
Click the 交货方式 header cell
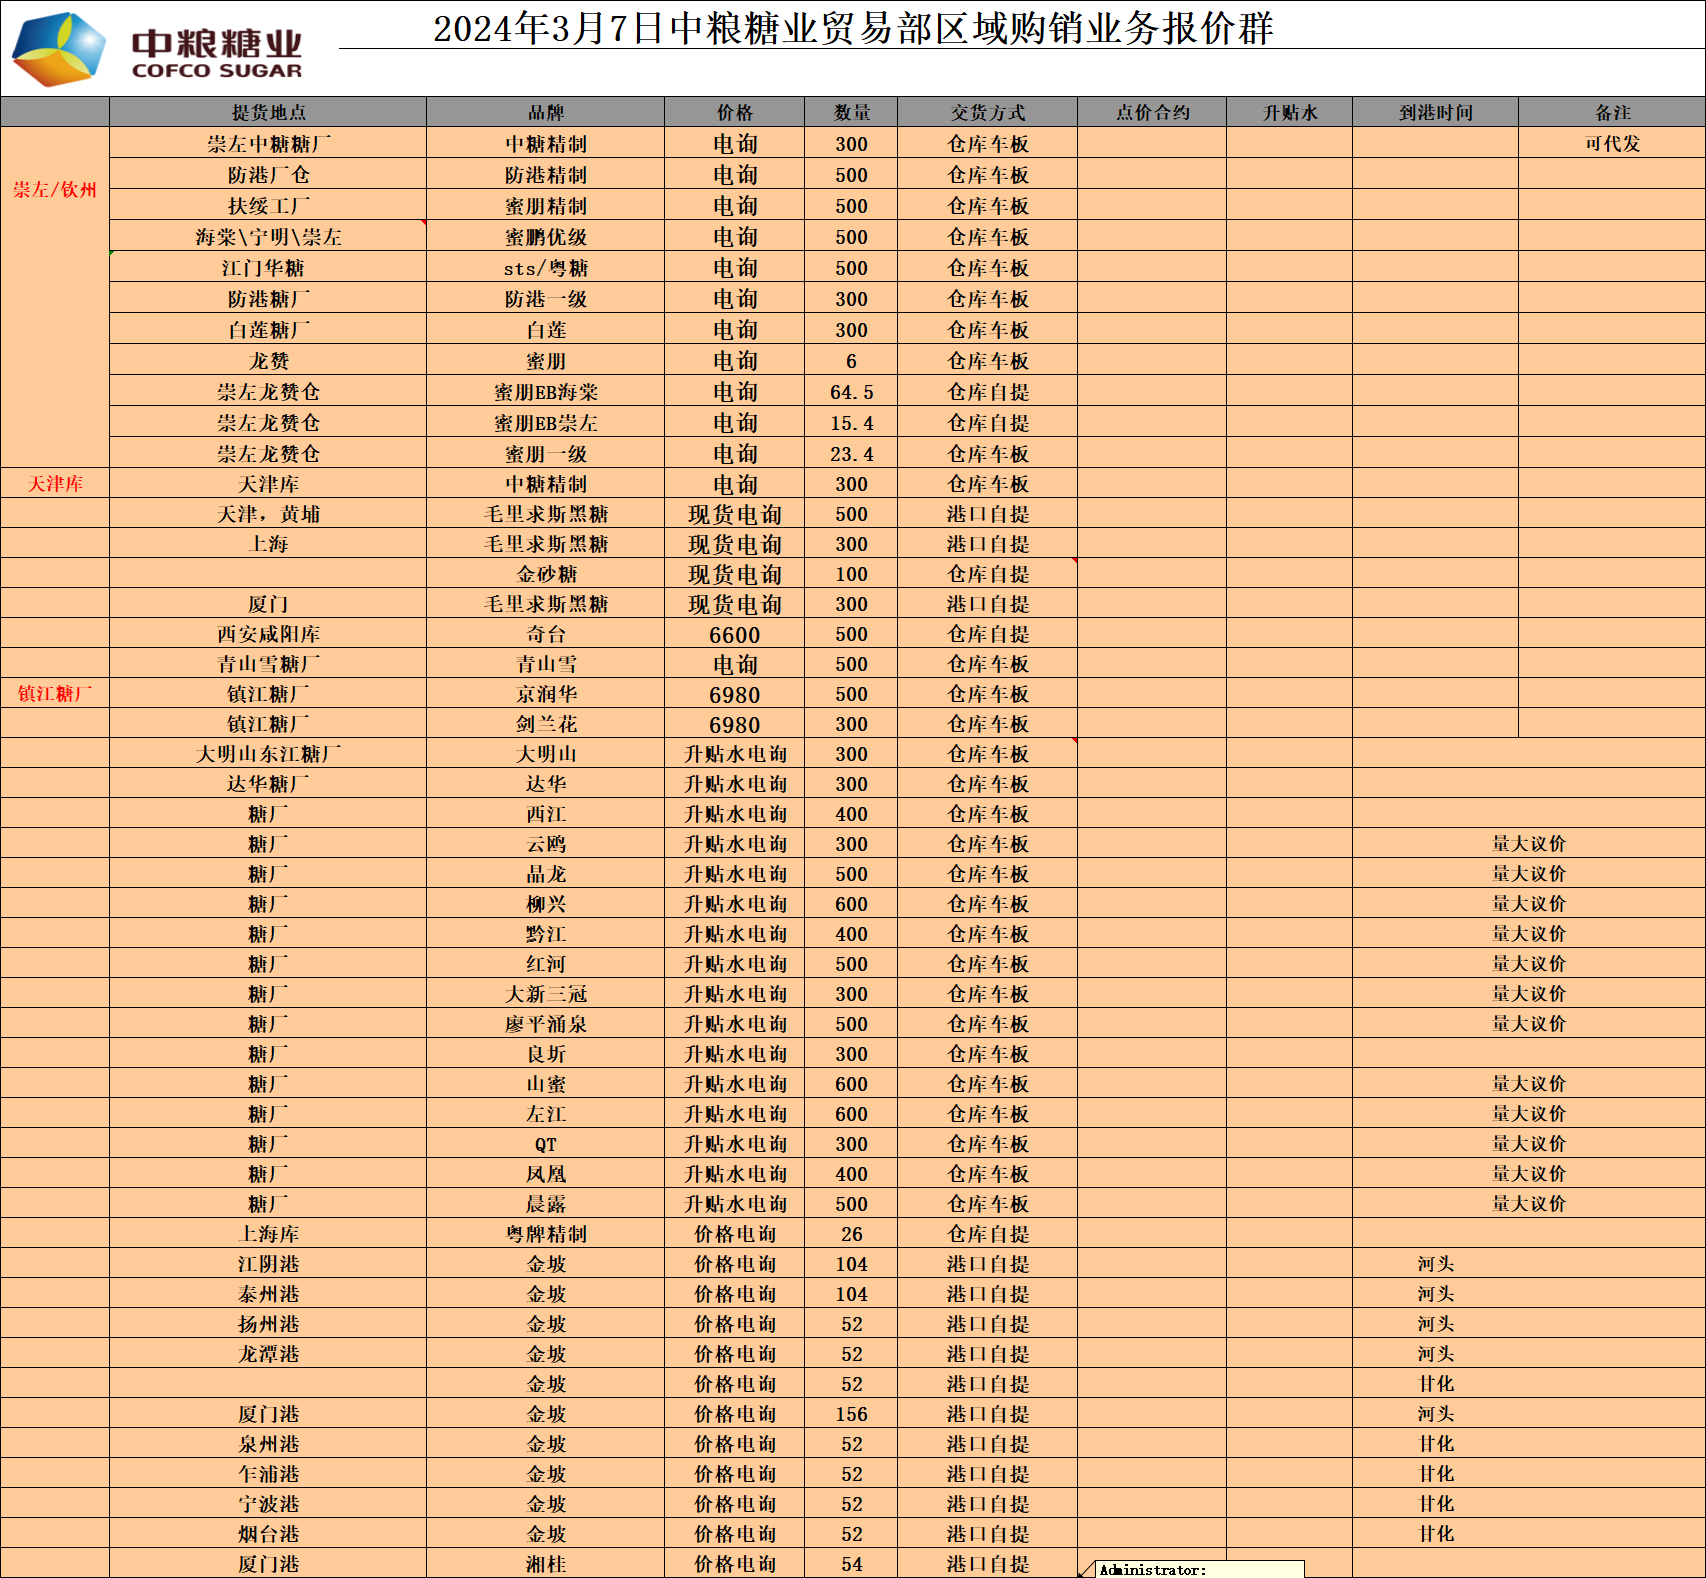(x=987, y=112)
